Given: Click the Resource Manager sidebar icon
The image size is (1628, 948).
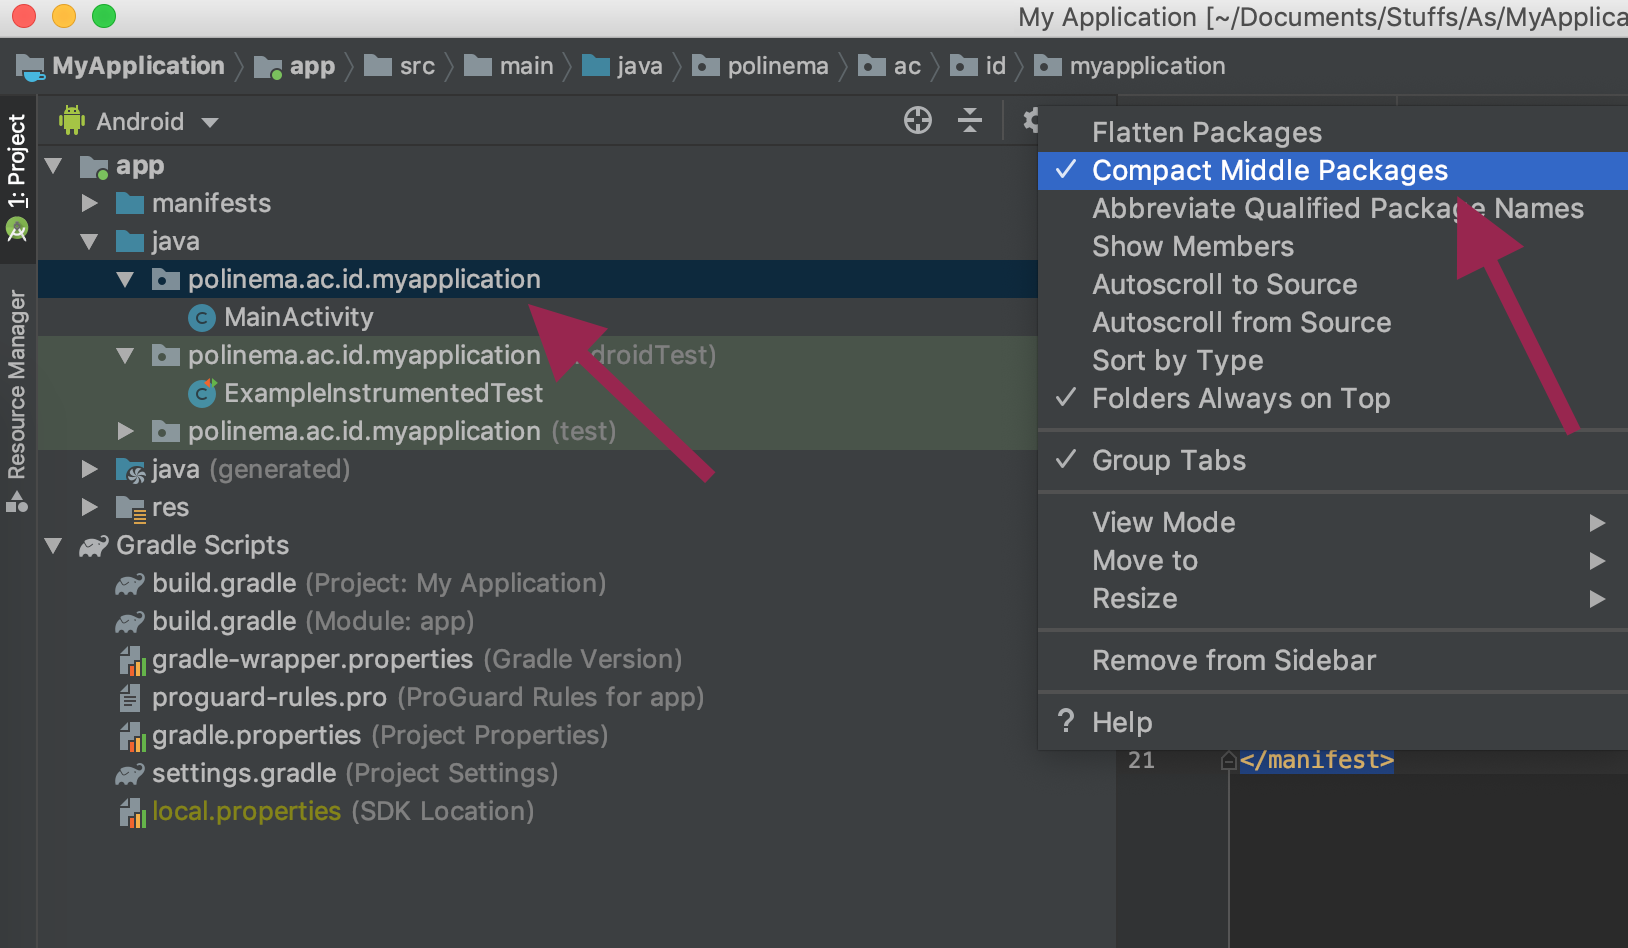Looking at the screenshot, I should (x=17, y=502).
